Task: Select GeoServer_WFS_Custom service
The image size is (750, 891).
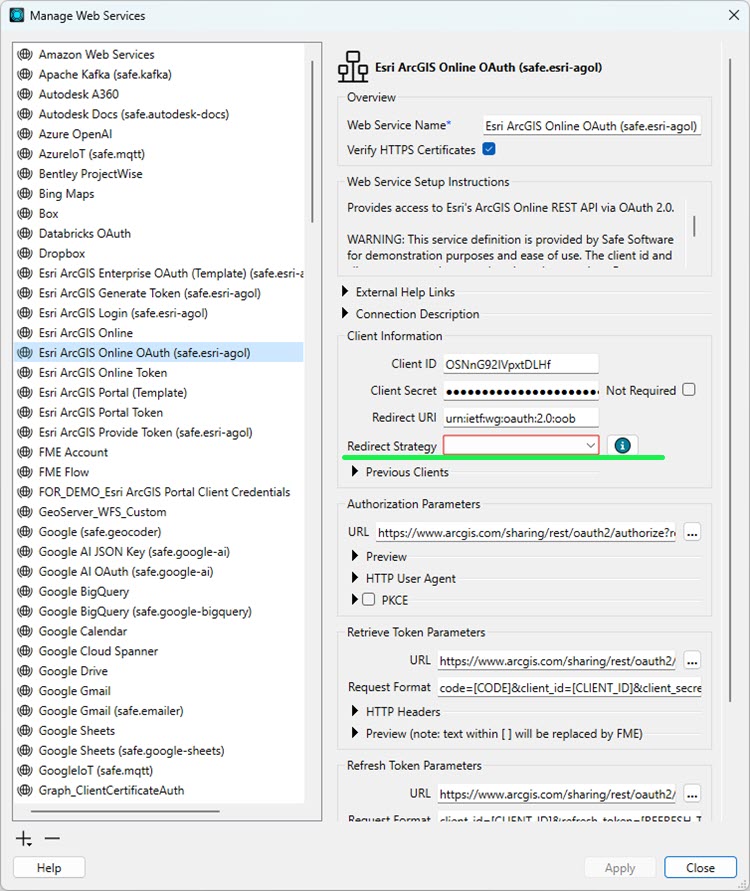Action: [159, 512]
